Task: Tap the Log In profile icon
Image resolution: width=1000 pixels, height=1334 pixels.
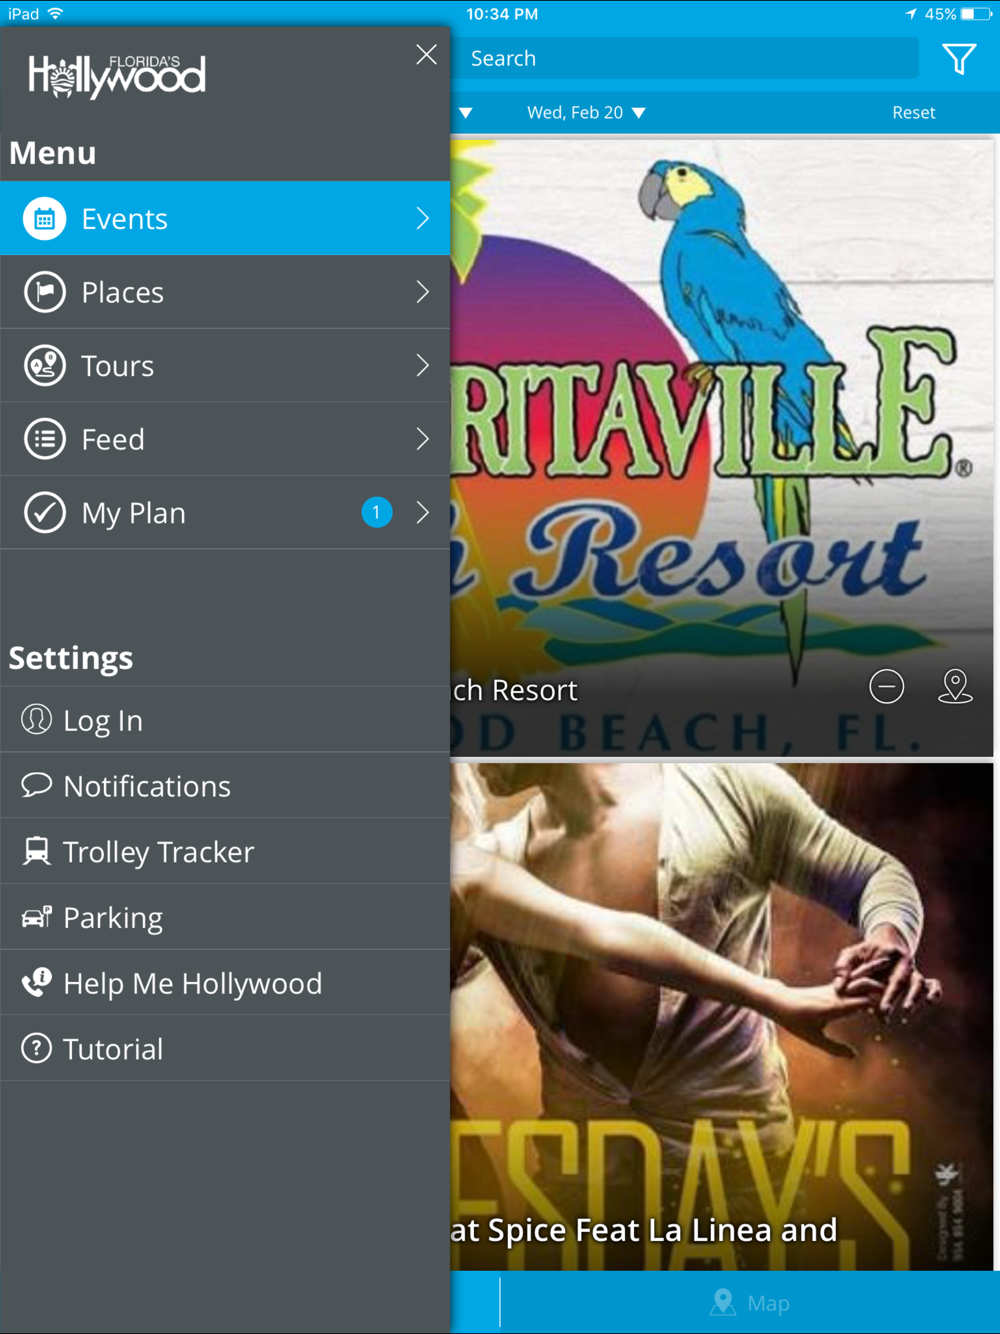Action: 37,720
